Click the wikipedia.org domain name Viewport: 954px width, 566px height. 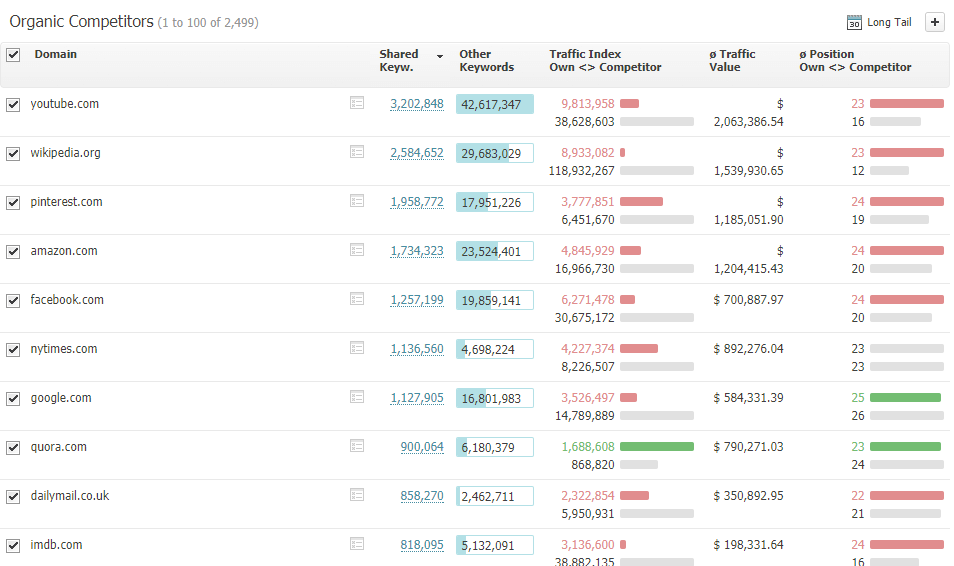coord(66,153)
